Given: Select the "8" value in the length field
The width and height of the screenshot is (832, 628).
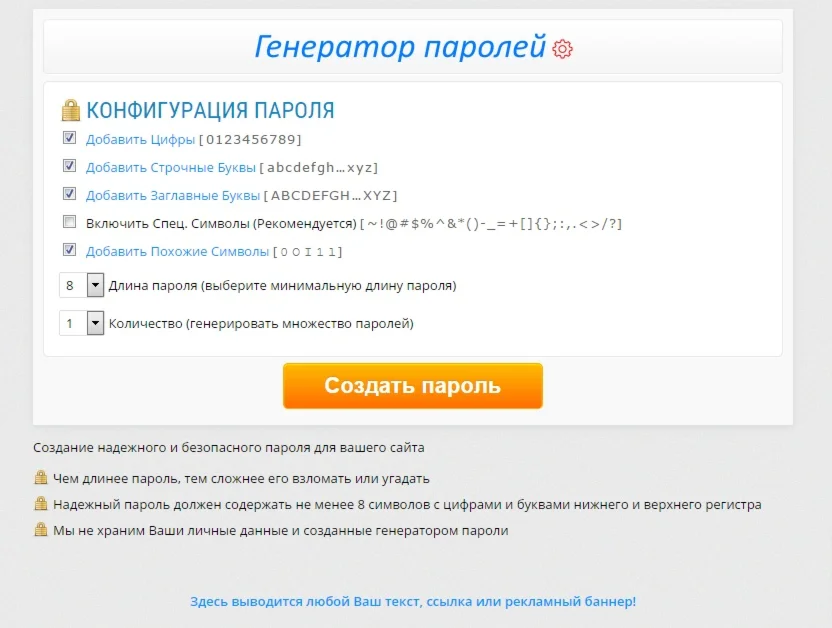Looking at the screenshot, I should [x=72, y=285].
